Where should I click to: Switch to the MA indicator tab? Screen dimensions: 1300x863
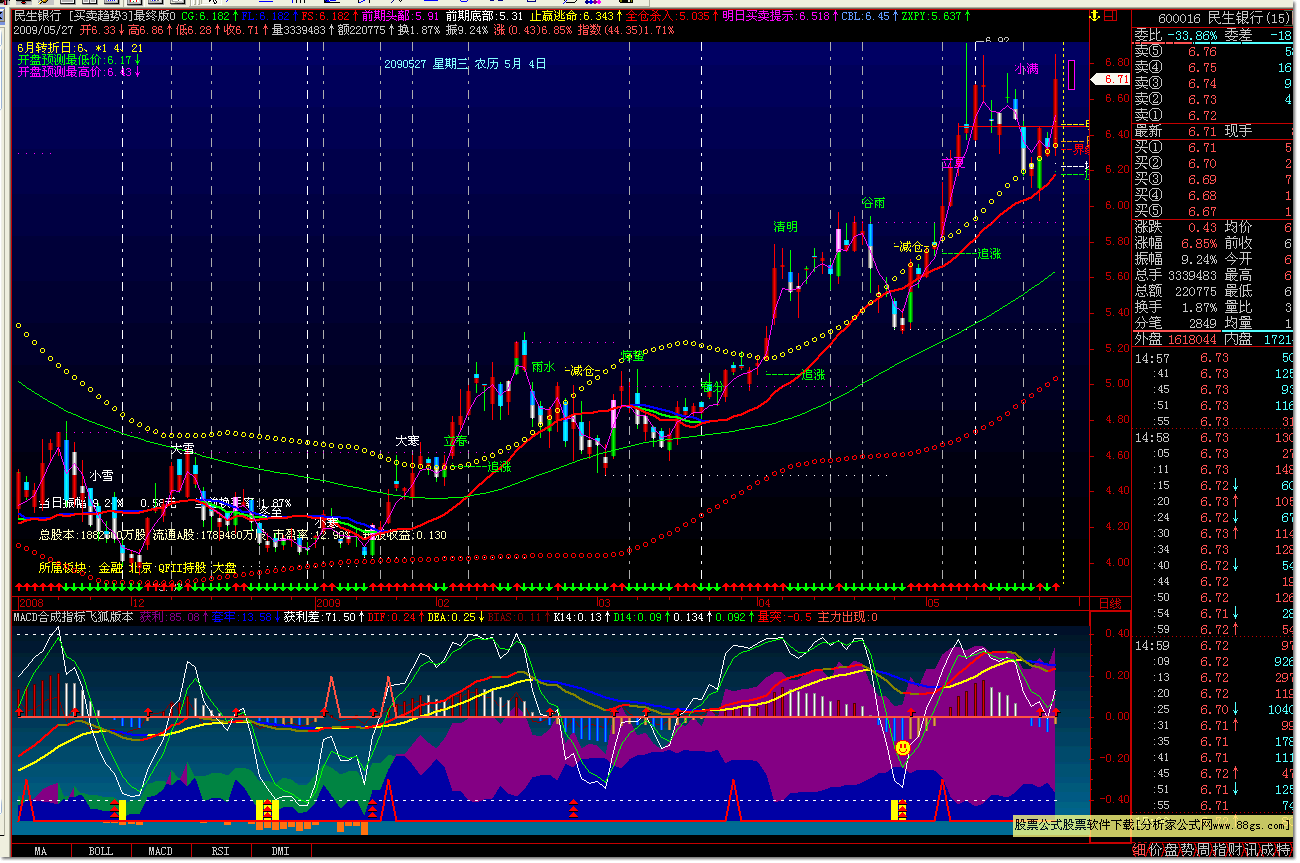coord(41,852)
